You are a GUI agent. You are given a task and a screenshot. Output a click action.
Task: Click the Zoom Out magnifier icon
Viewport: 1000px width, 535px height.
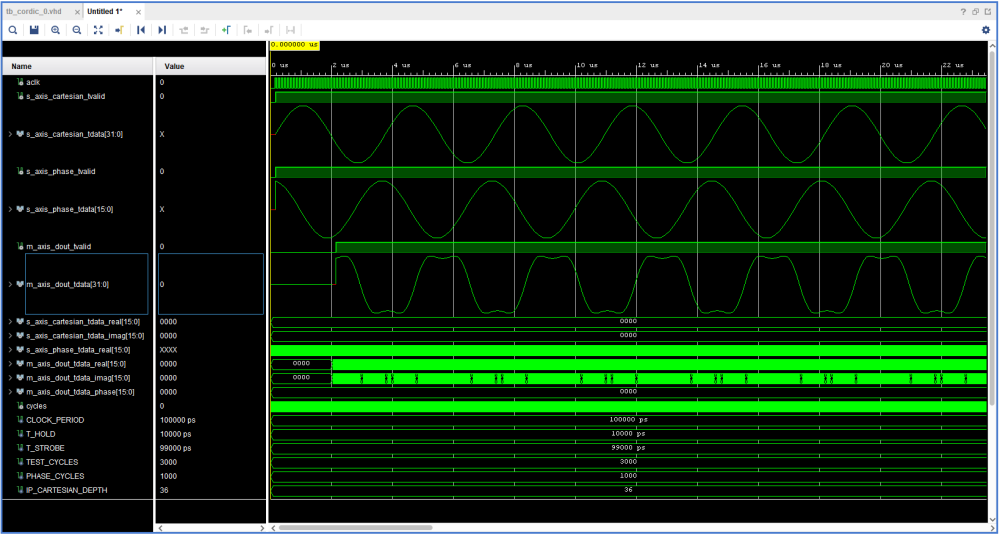pyautogui.click(x=76, y=30)
